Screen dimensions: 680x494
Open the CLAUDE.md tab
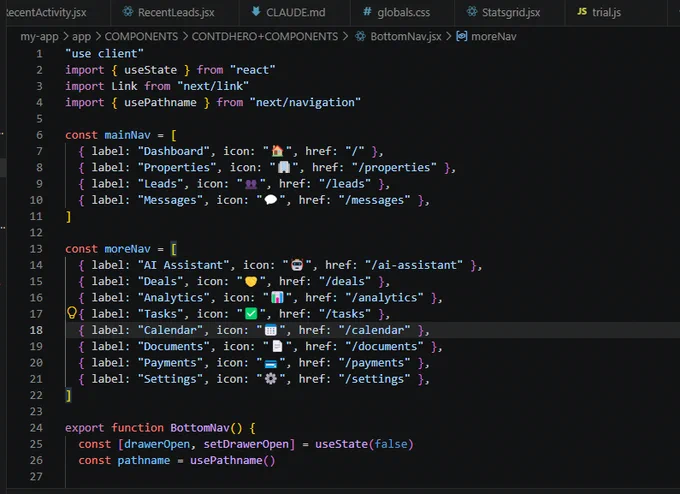(294, 12)
